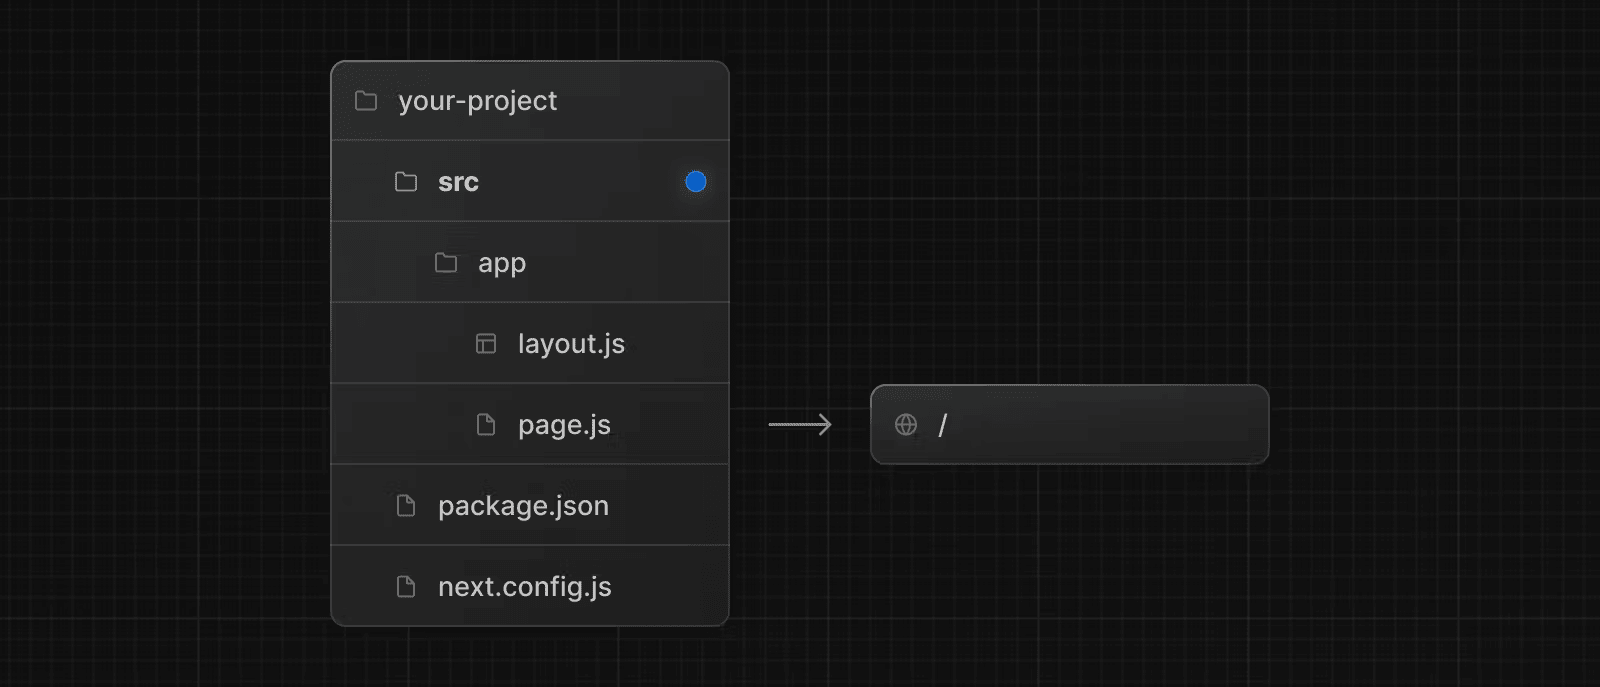Click the arrow pointing to the URL bar
Screen dimensions: 1600x687
point(800,425)
